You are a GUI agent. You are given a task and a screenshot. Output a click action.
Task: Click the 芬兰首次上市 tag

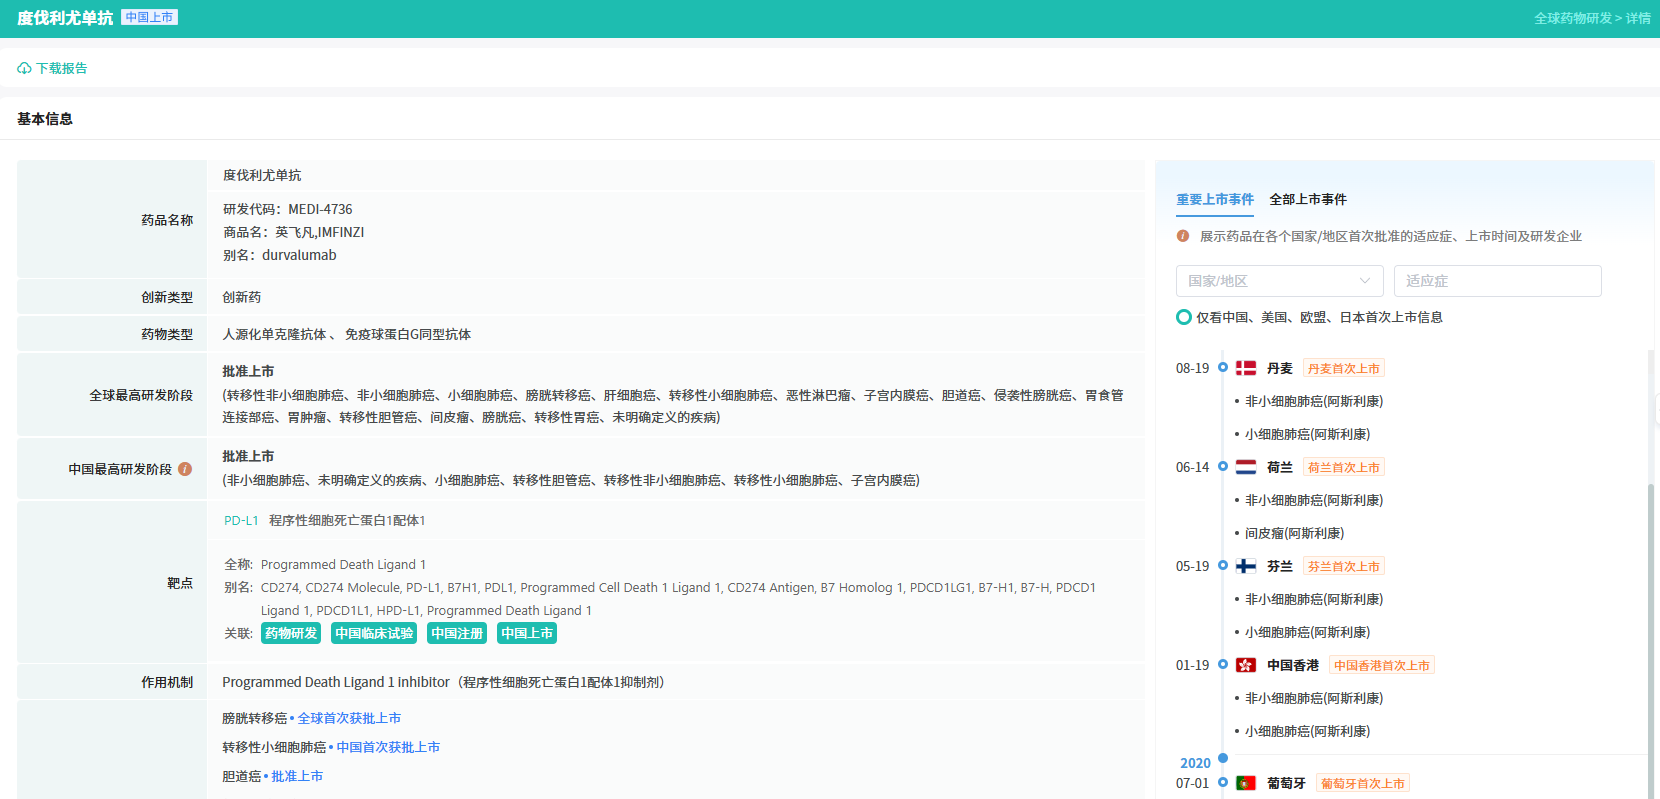pyautogui.click(x=1344, y=566)
